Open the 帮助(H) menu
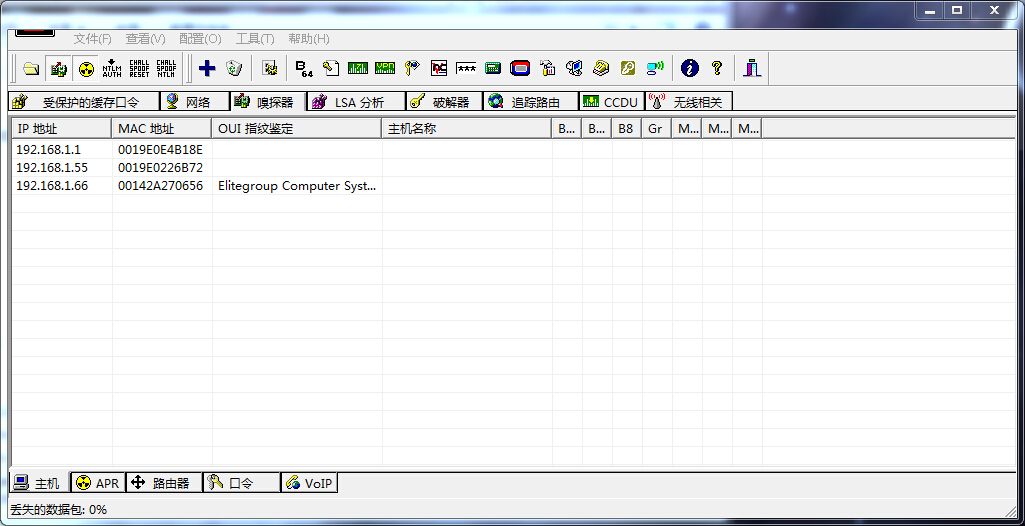 coord(309,39)
